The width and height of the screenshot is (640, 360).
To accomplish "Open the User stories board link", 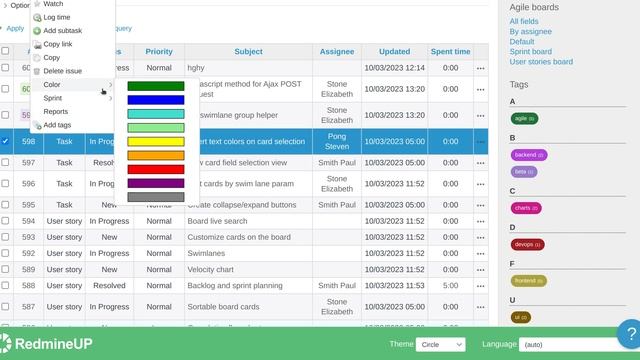I will click(541, 62).
